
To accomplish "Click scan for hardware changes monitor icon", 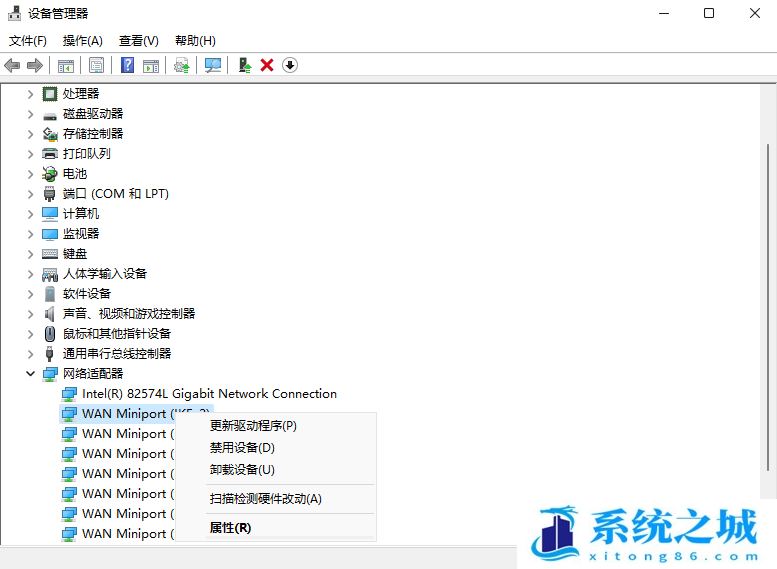I will [213, 65].
